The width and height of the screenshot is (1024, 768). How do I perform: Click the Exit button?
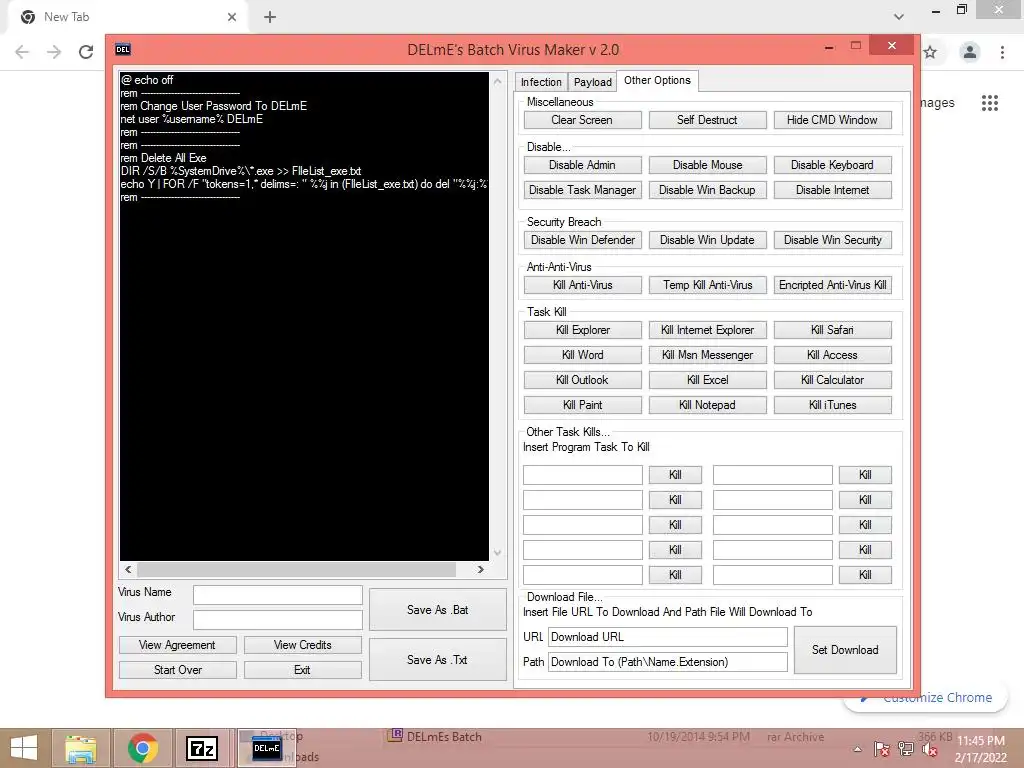(x=302, y=670)
